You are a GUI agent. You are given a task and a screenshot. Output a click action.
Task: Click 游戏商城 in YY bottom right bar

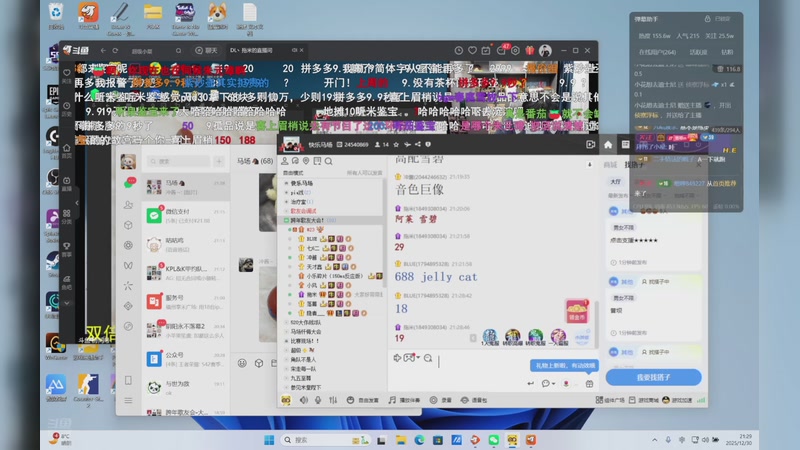[644, 401]
